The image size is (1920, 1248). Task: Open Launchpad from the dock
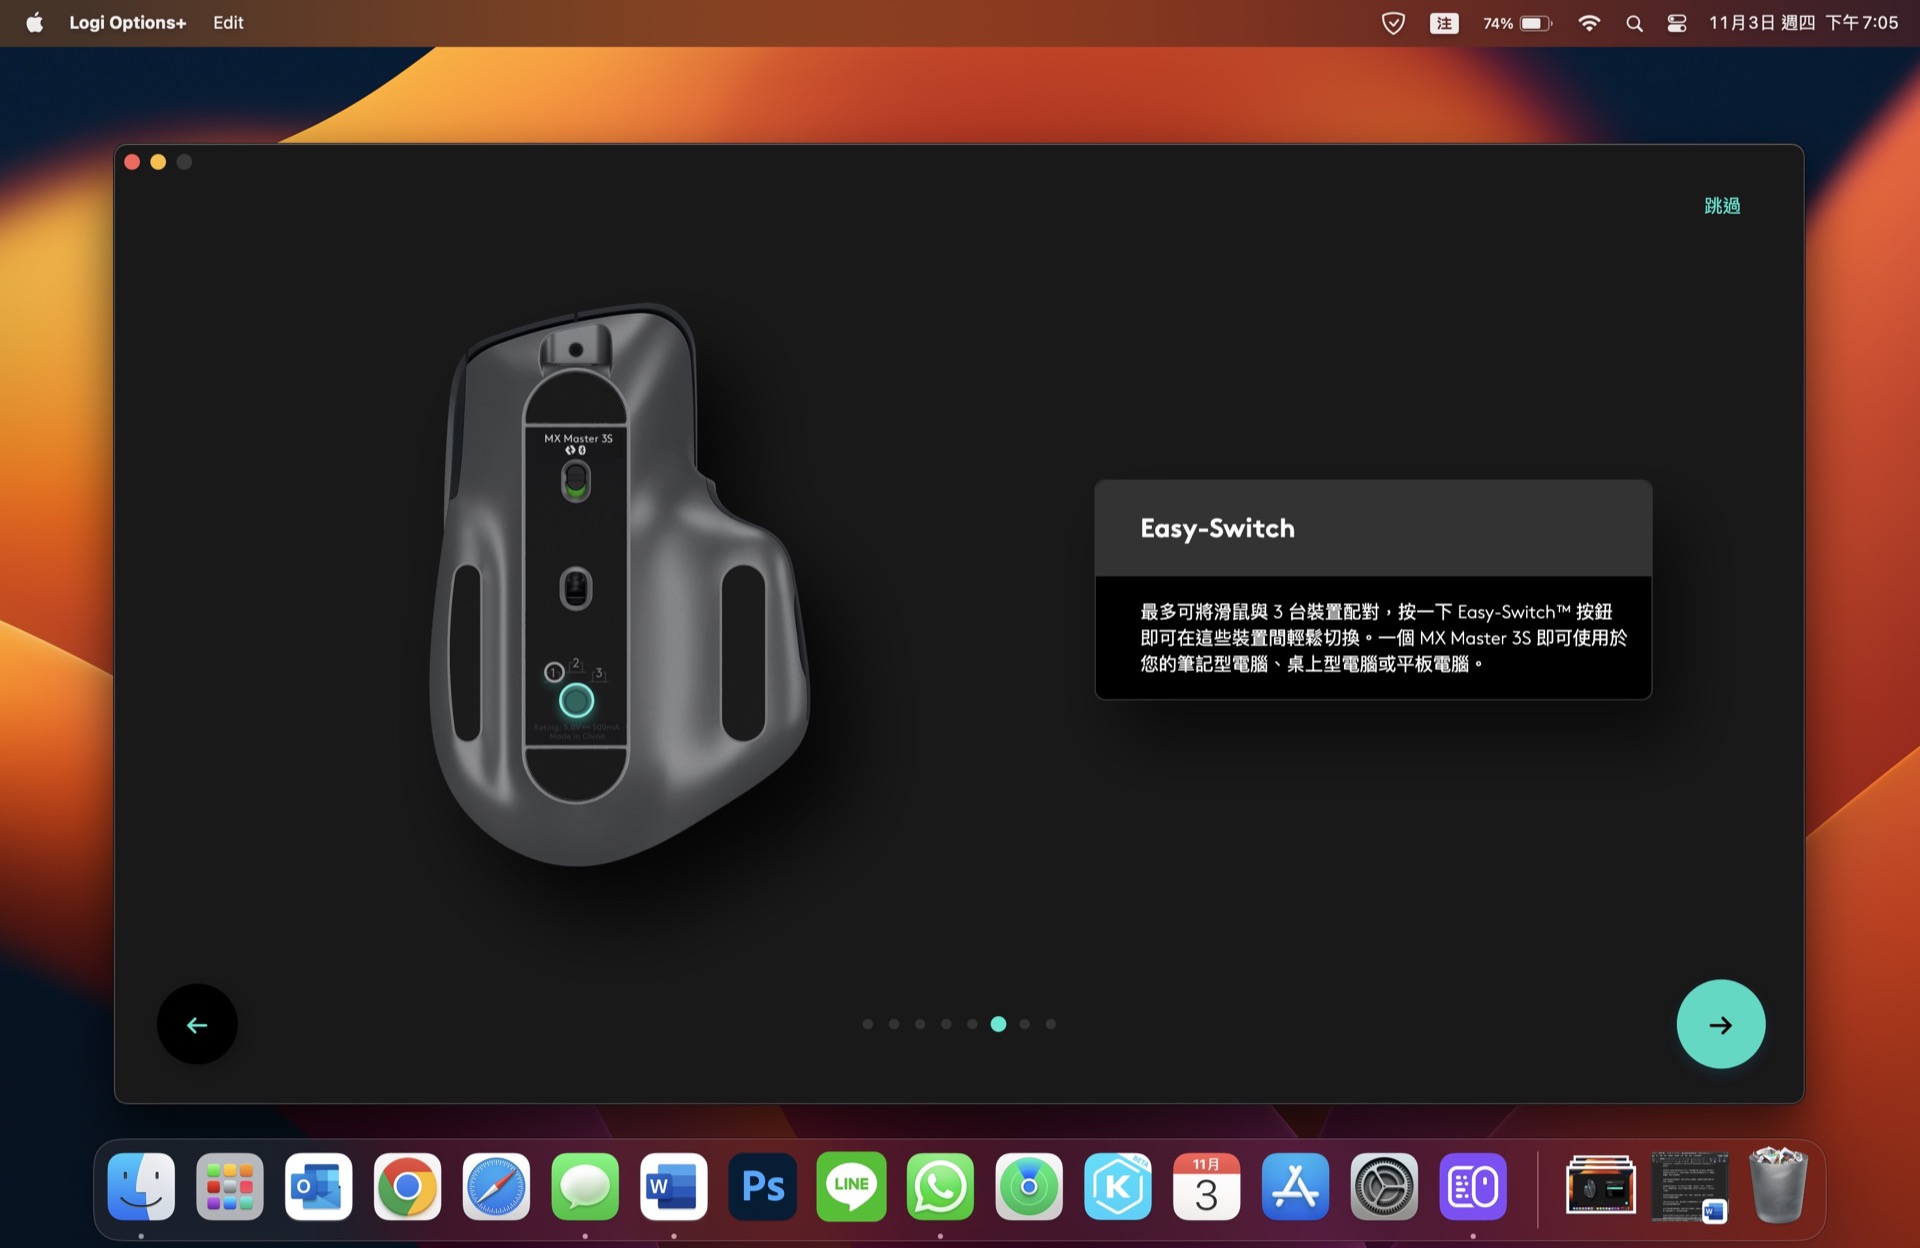(230, 1187)
